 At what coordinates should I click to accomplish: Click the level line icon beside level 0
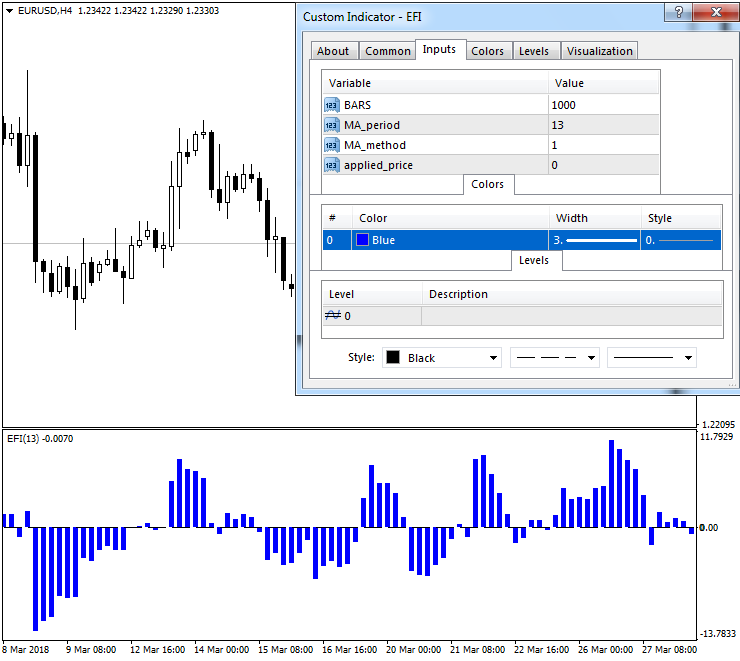[x=333, y=315]
